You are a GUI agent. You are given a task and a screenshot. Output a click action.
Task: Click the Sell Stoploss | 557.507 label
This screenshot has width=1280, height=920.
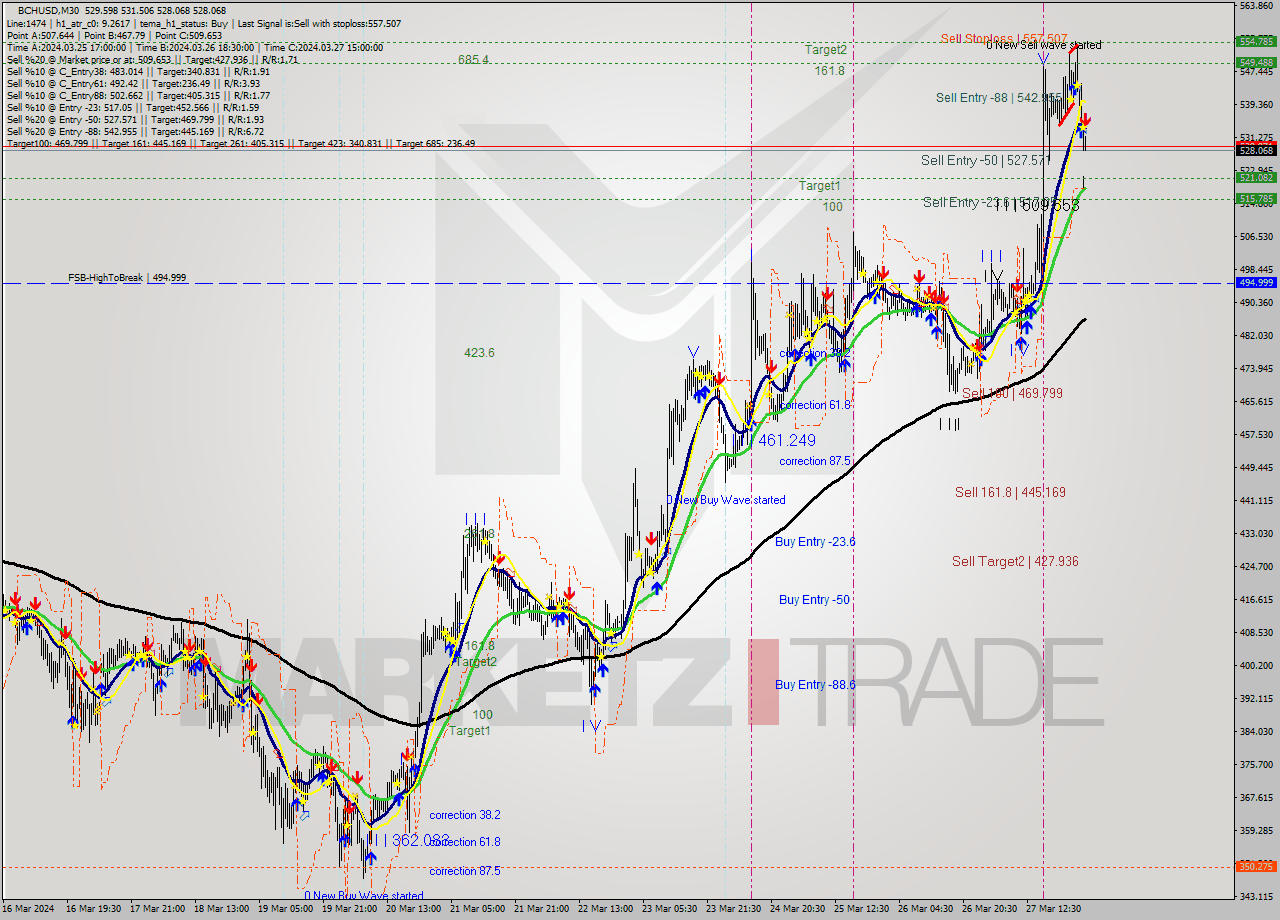(1004, 38)
